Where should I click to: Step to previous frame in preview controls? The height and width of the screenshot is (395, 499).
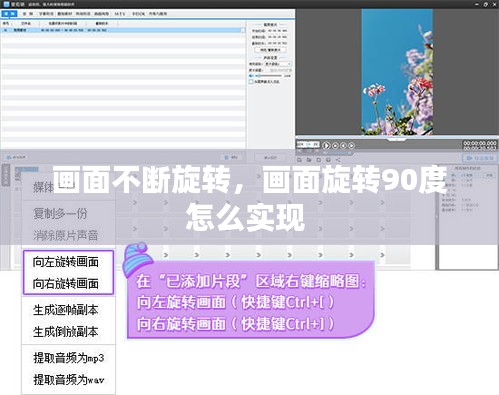coord(344,146)
